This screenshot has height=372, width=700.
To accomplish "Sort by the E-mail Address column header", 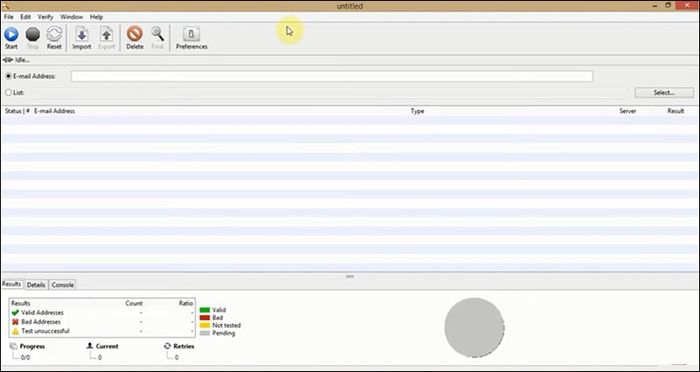I will (54, 111).
